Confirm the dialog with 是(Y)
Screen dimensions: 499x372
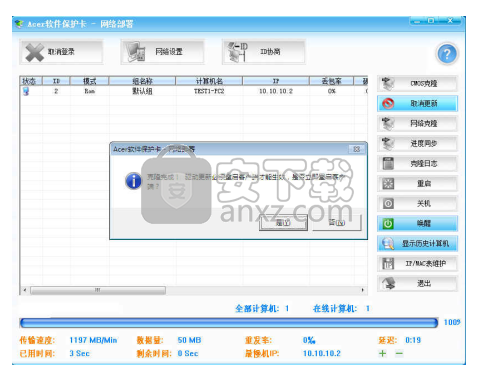coord(283,223)
